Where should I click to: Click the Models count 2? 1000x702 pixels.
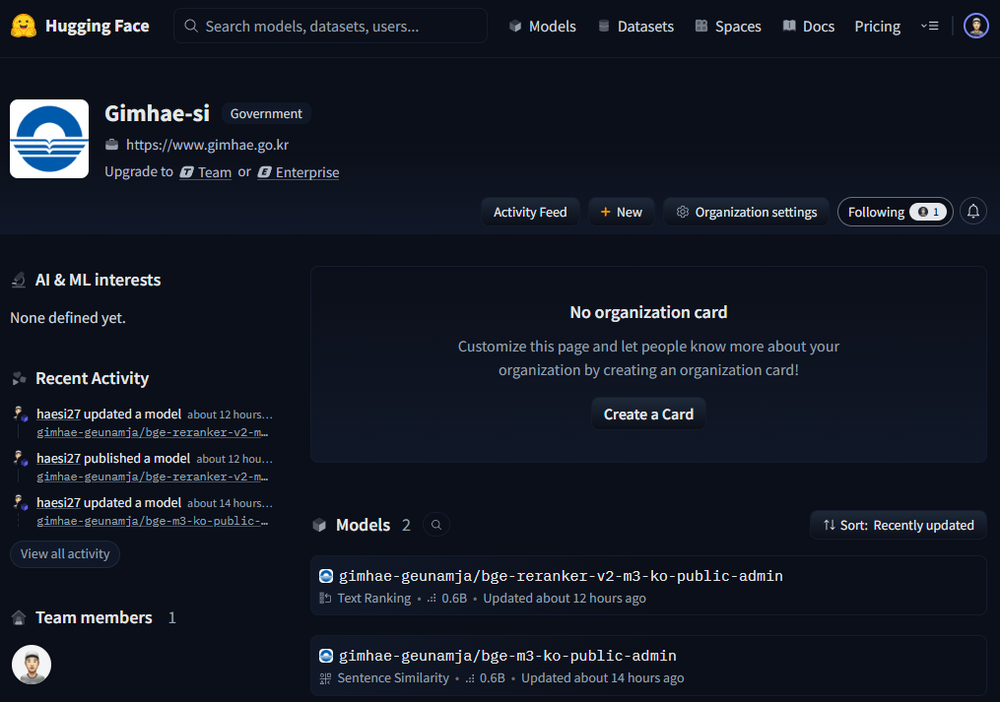tap(406, 525)
